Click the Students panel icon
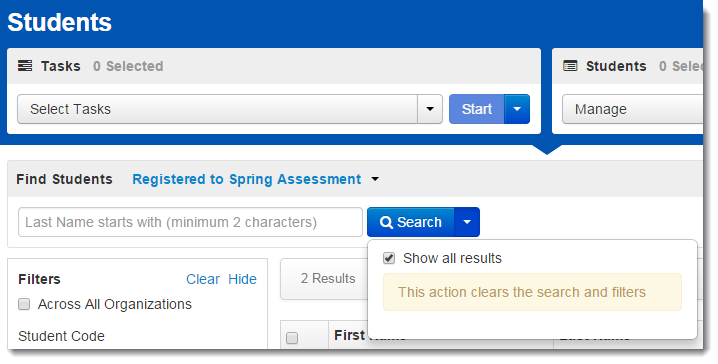Screen dimensions: 718x364 point(570,66)
